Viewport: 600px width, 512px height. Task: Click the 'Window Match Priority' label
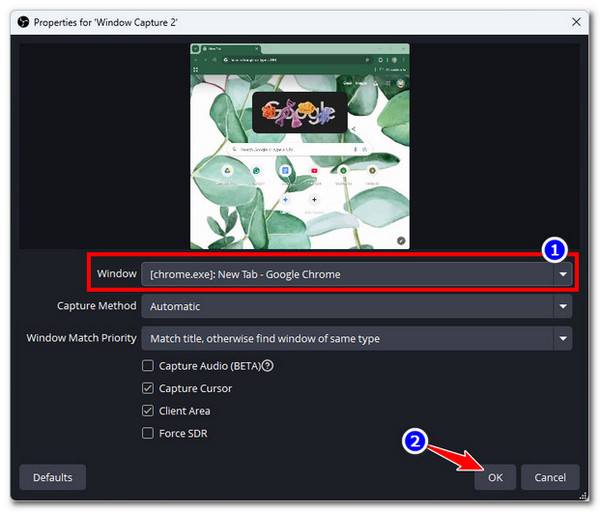(81, 338)
